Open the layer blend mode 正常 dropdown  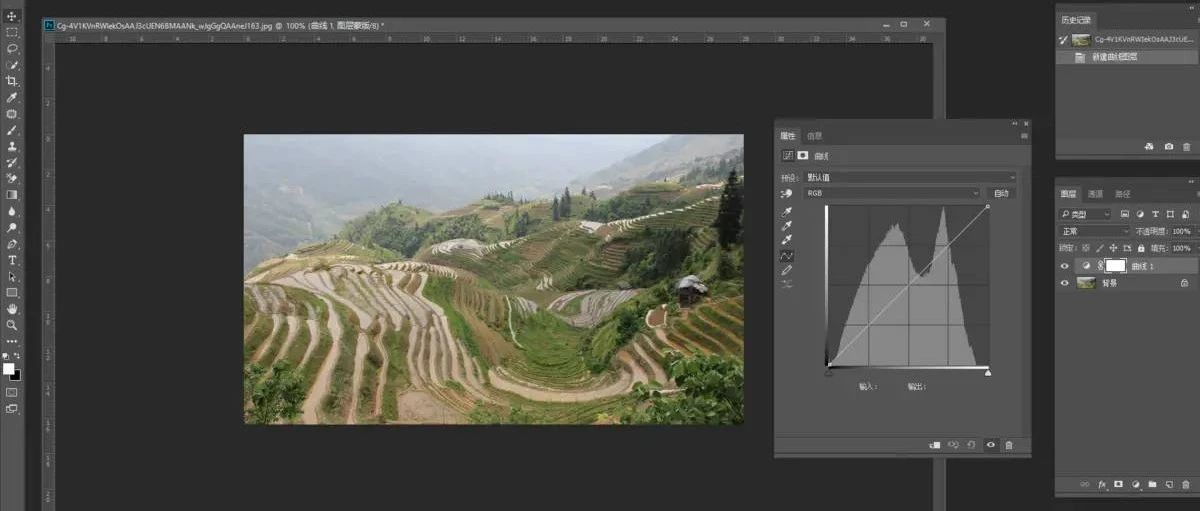click(x=1095, y=231)
